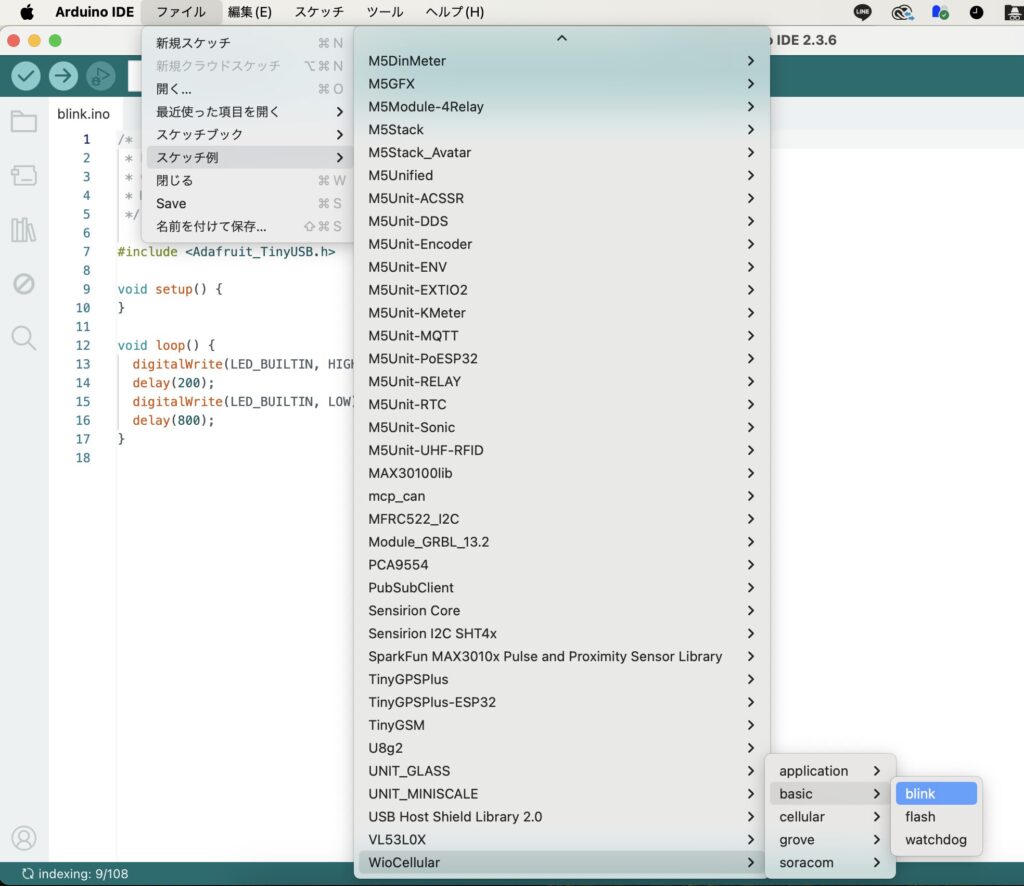Open the ヘルプ(H) menu
The image size is (1024, 886).
click(455, 12)
